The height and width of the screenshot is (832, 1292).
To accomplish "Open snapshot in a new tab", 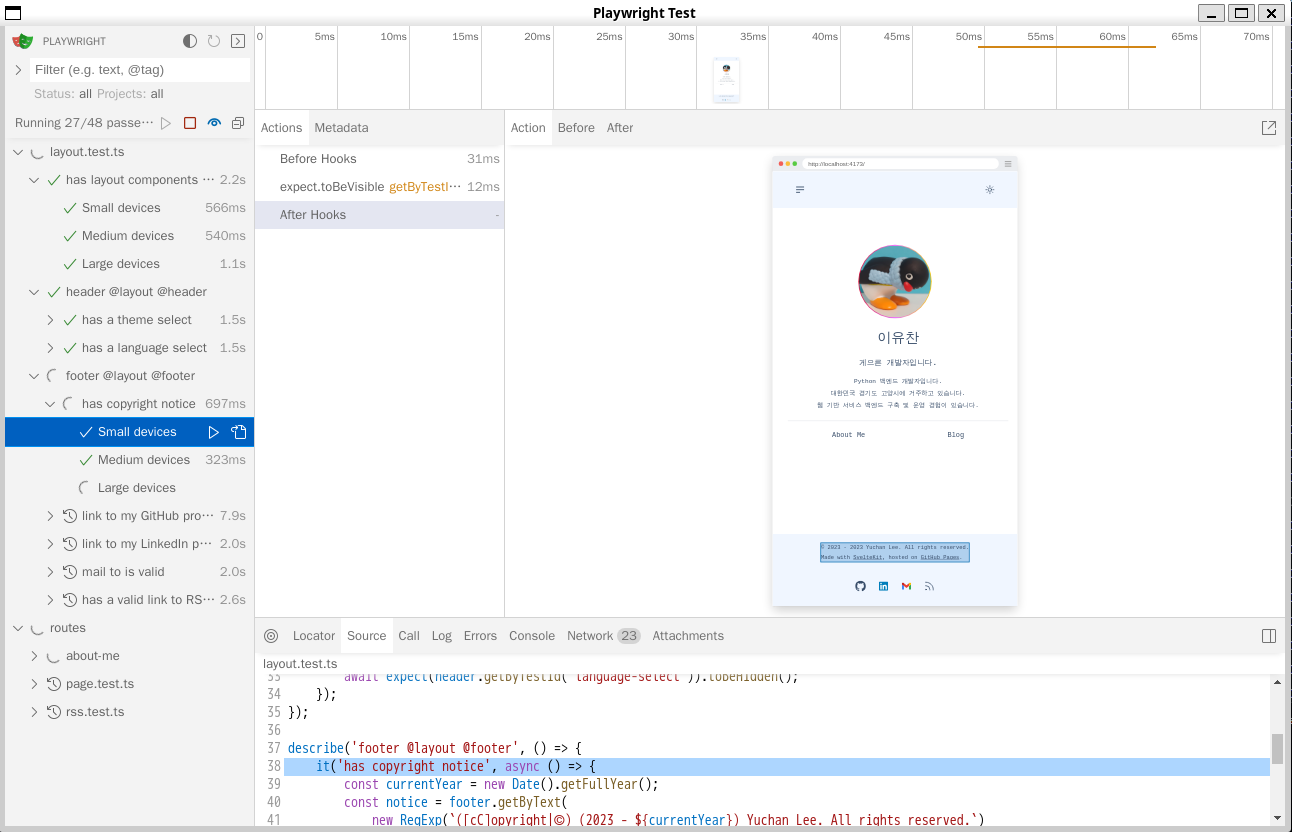I will click(1269, 128).
